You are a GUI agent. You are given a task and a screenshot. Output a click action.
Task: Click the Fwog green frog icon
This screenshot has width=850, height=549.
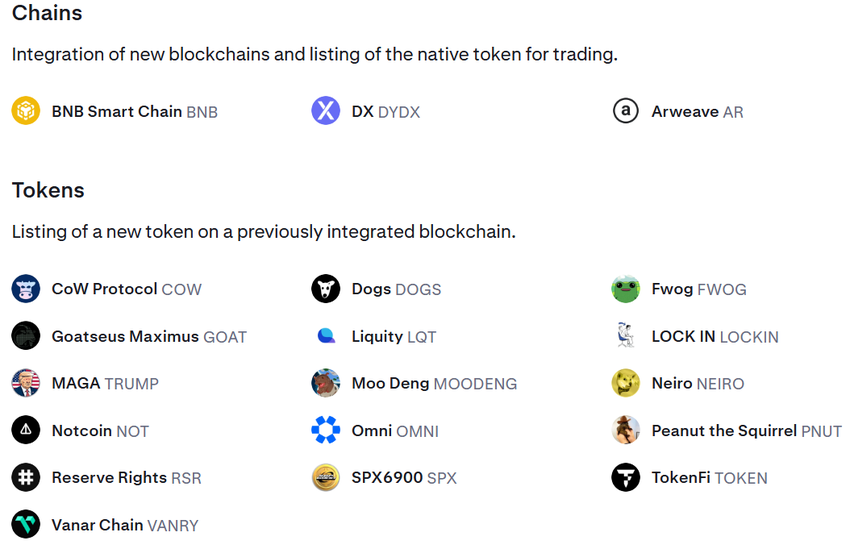[x=626, y=289]
